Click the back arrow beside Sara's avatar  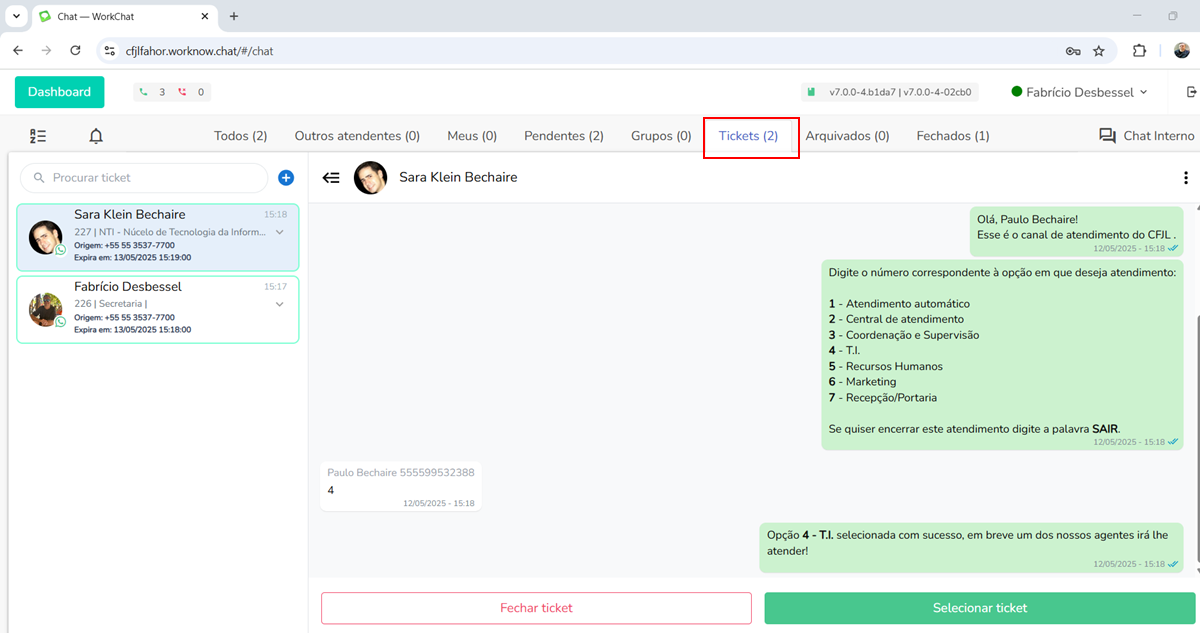pos(331,177)
